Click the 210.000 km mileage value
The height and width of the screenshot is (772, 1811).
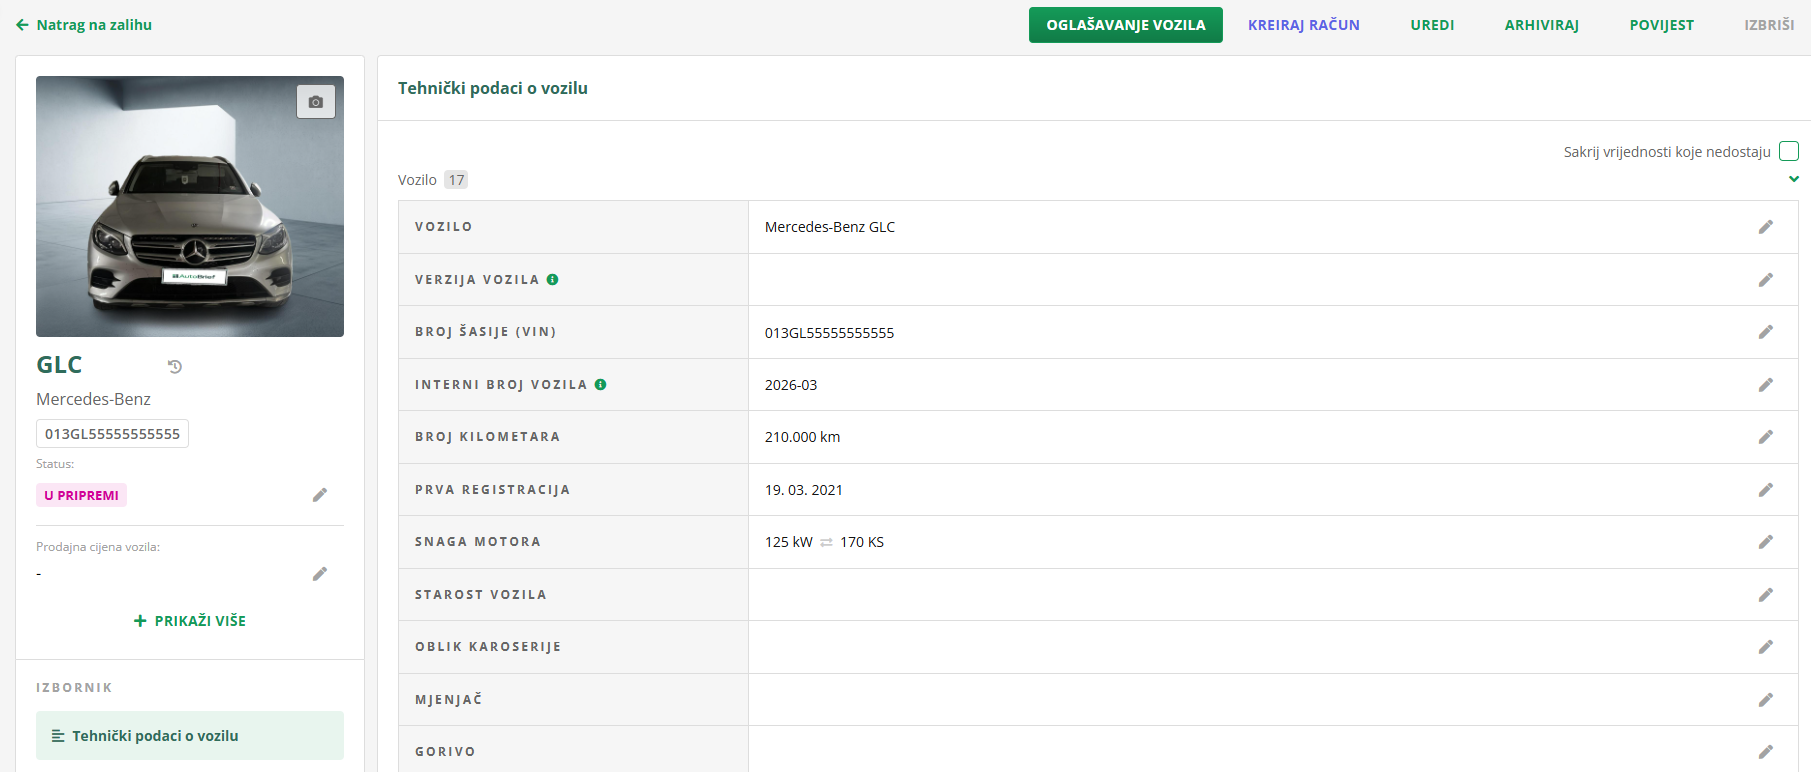coord(803,437)
